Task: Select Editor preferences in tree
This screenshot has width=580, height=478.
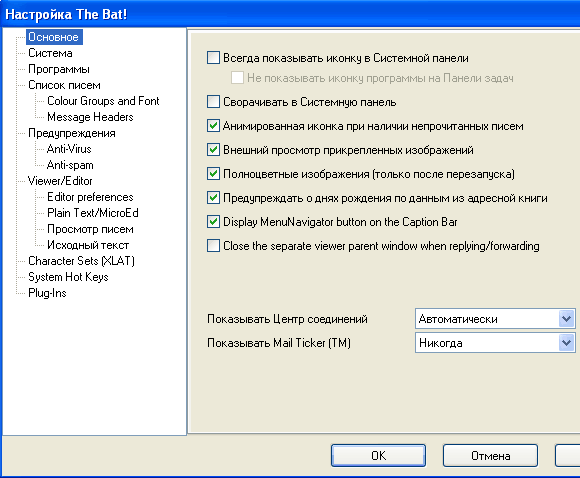Action: pyautogui.click(x=90, y=197)
